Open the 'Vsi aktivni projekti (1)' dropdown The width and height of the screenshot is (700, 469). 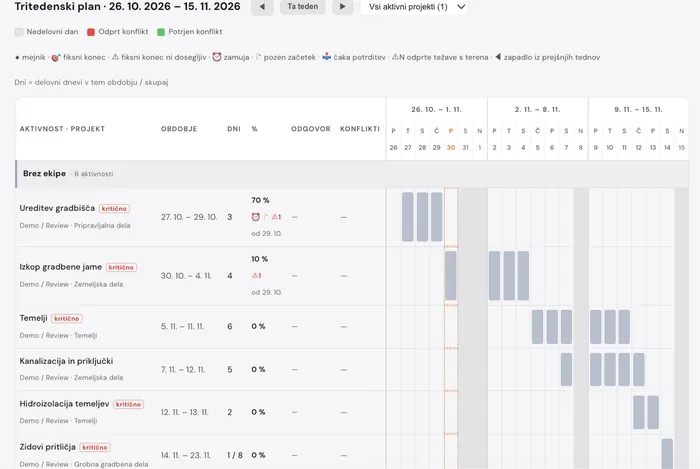coord(414,7)
